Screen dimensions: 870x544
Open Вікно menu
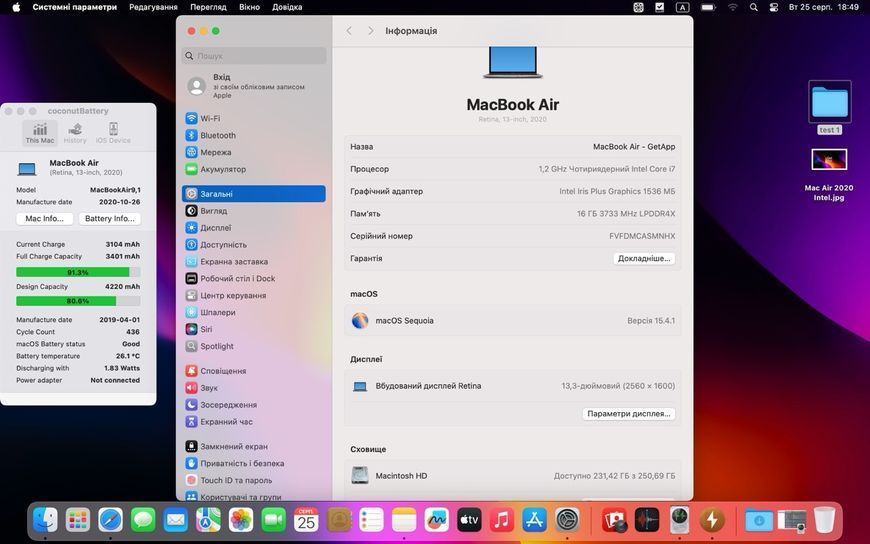[x=249, y=7]
